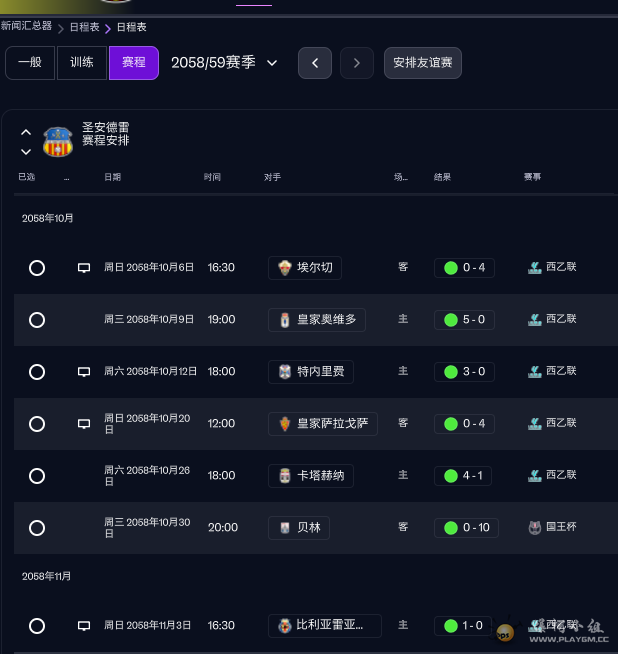The width and height of the screenshot is (618, 654).
Task: Select the radio circle for 皇家萨拉戈萨 match
Action: [x=37, y=424]
